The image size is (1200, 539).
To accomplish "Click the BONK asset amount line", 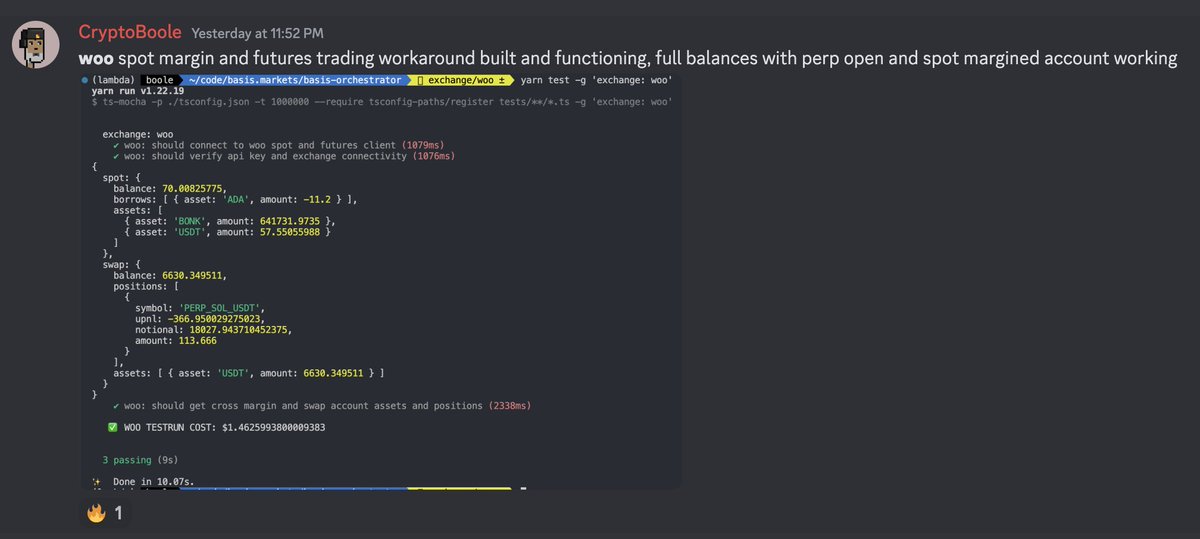I will [231, 220].
